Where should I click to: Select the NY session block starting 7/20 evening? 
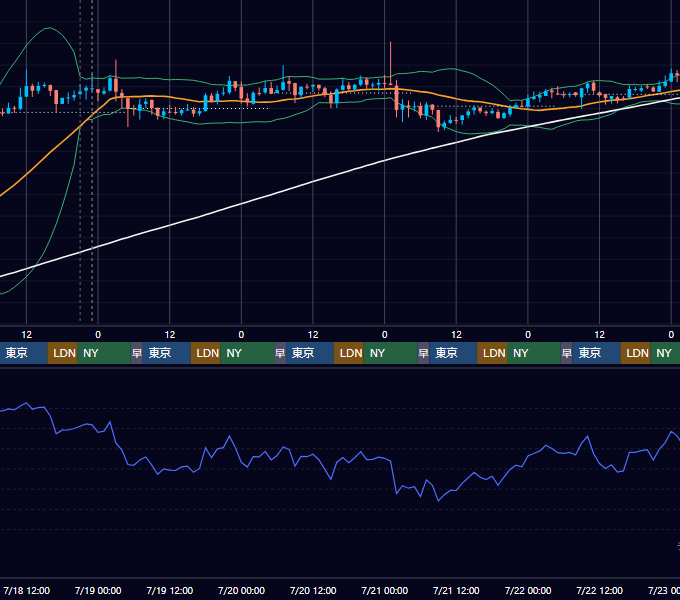coord(390,353)
